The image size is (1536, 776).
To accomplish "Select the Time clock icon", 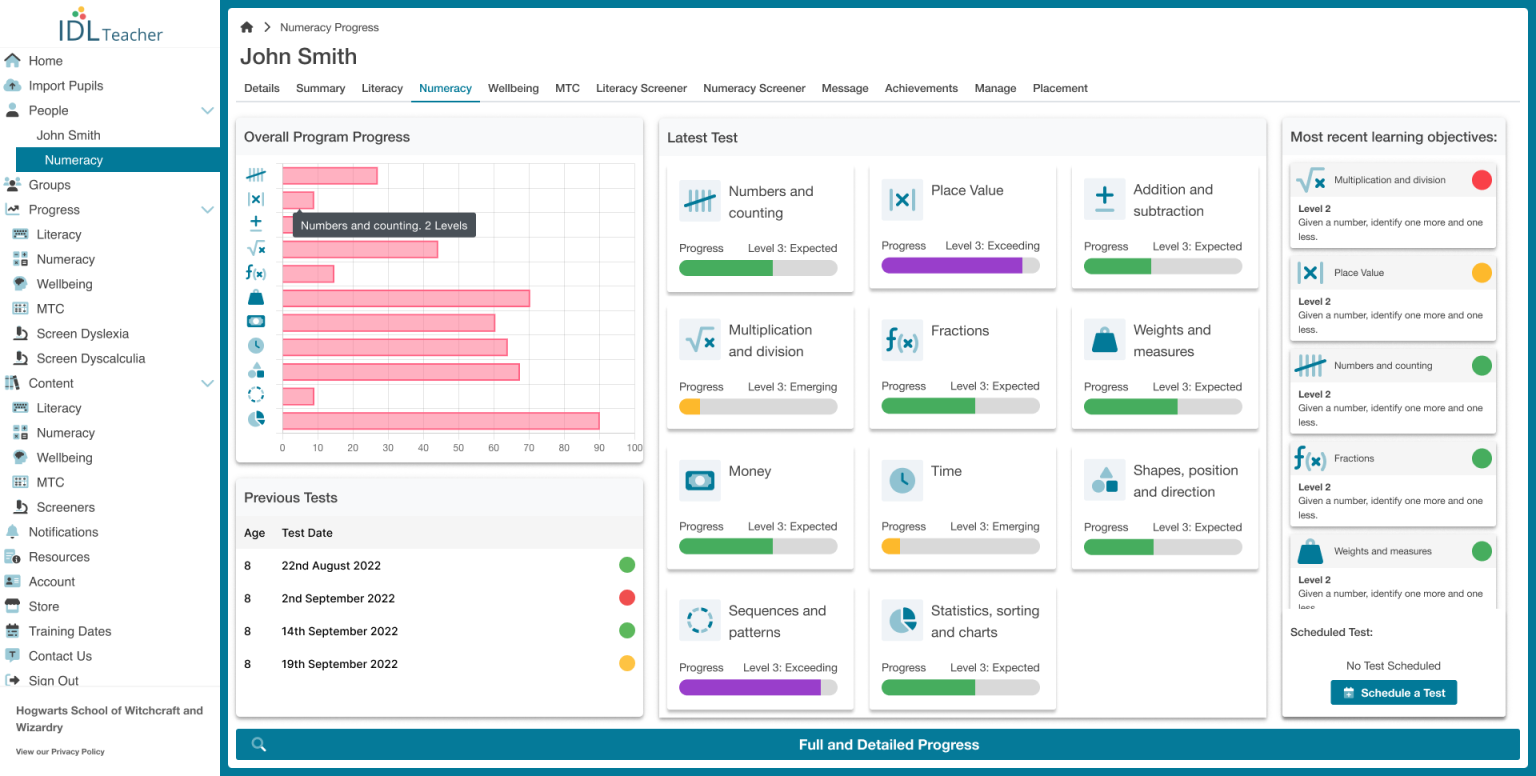I will [902, 481].
